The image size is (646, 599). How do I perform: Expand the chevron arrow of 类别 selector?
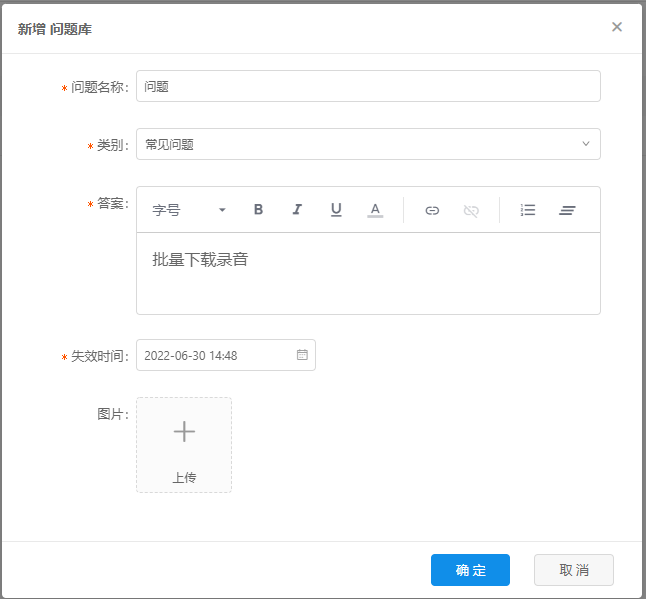click(x=586, y=144)
